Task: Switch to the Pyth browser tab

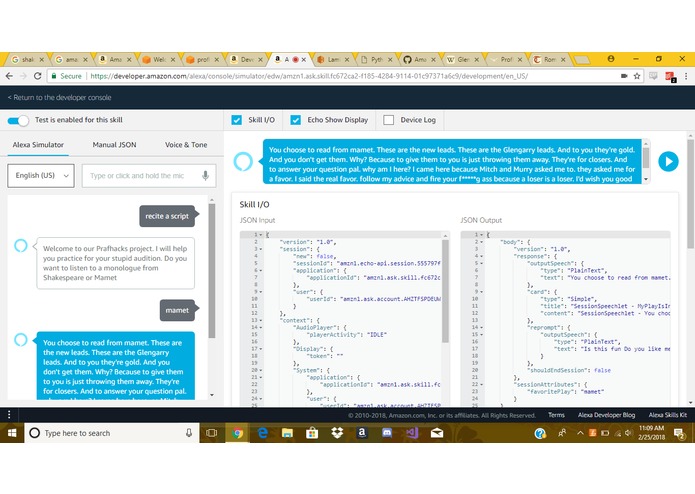Action: pyautogui.click(x=376, y=59)
